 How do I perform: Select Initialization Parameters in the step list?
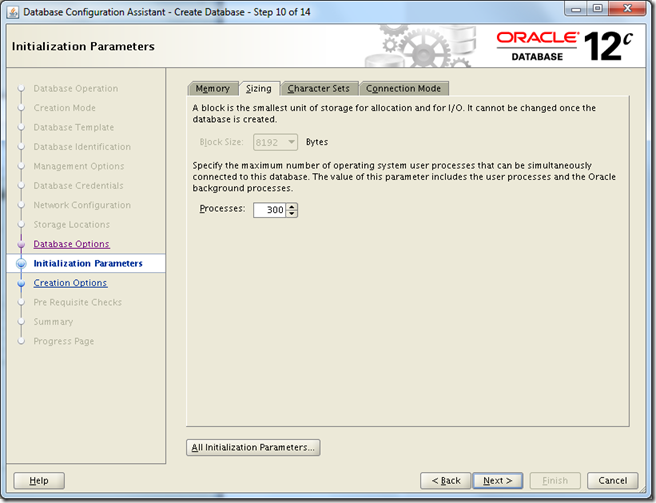point(88,263)
